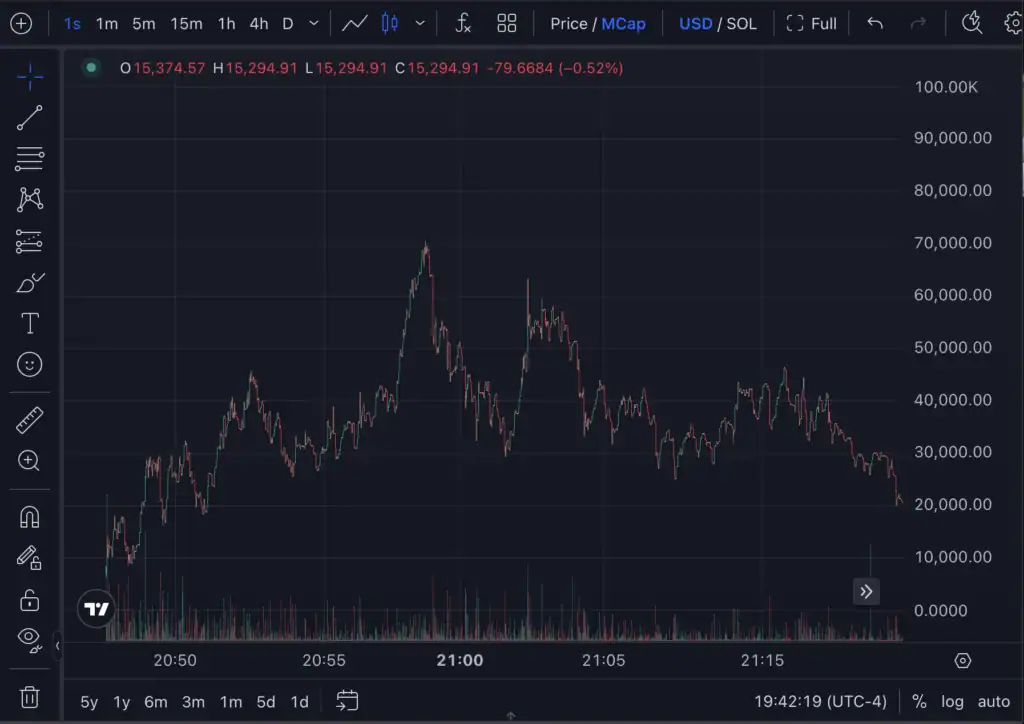Image resolution: width=1024 pixels, height=724 pixels.
Task: Choose the brush drawing tool
Action: tap(30, 283)
